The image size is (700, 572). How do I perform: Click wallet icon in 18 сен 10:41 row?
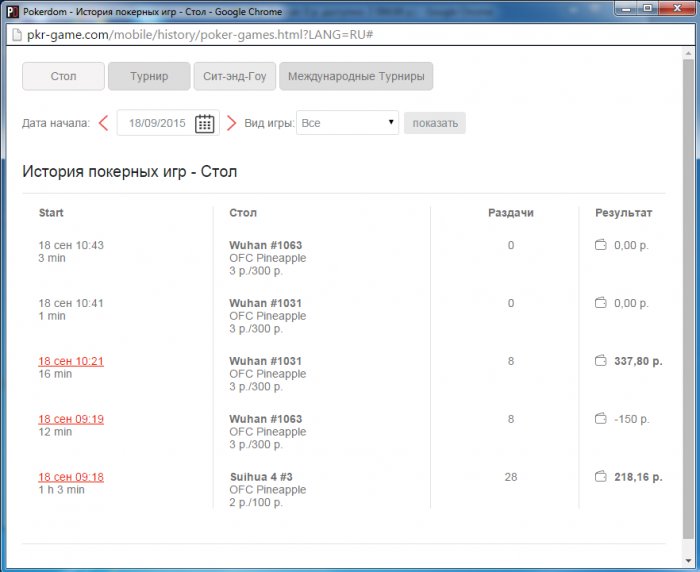click(x=601, y=303)
